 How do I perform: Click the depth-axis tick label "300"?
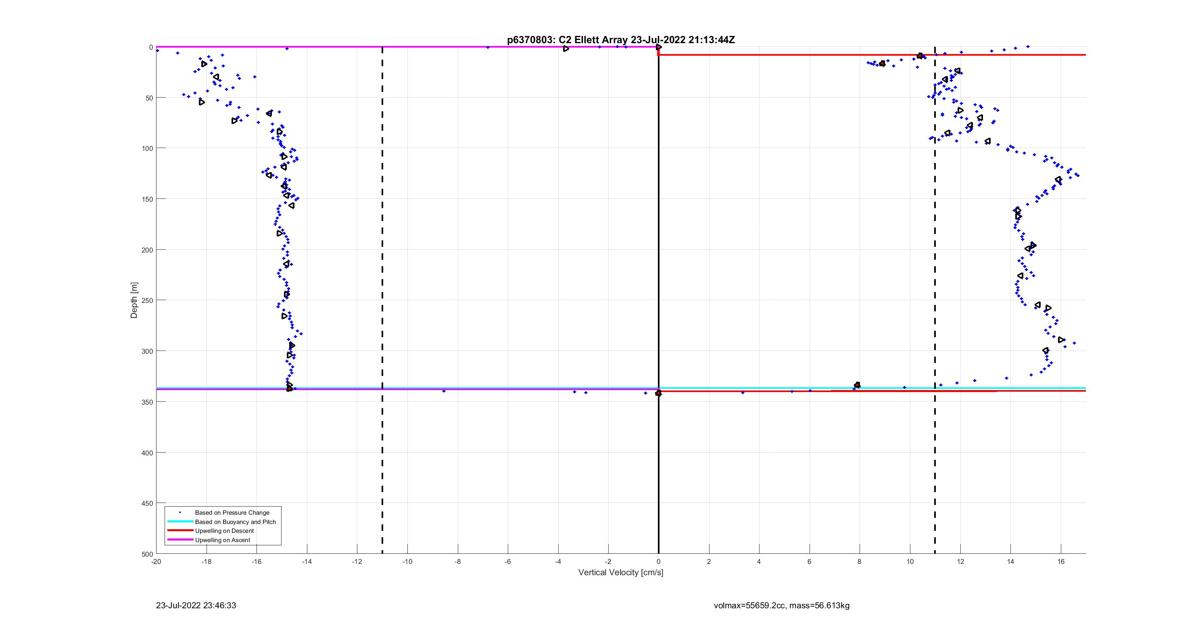pos(146,351)
